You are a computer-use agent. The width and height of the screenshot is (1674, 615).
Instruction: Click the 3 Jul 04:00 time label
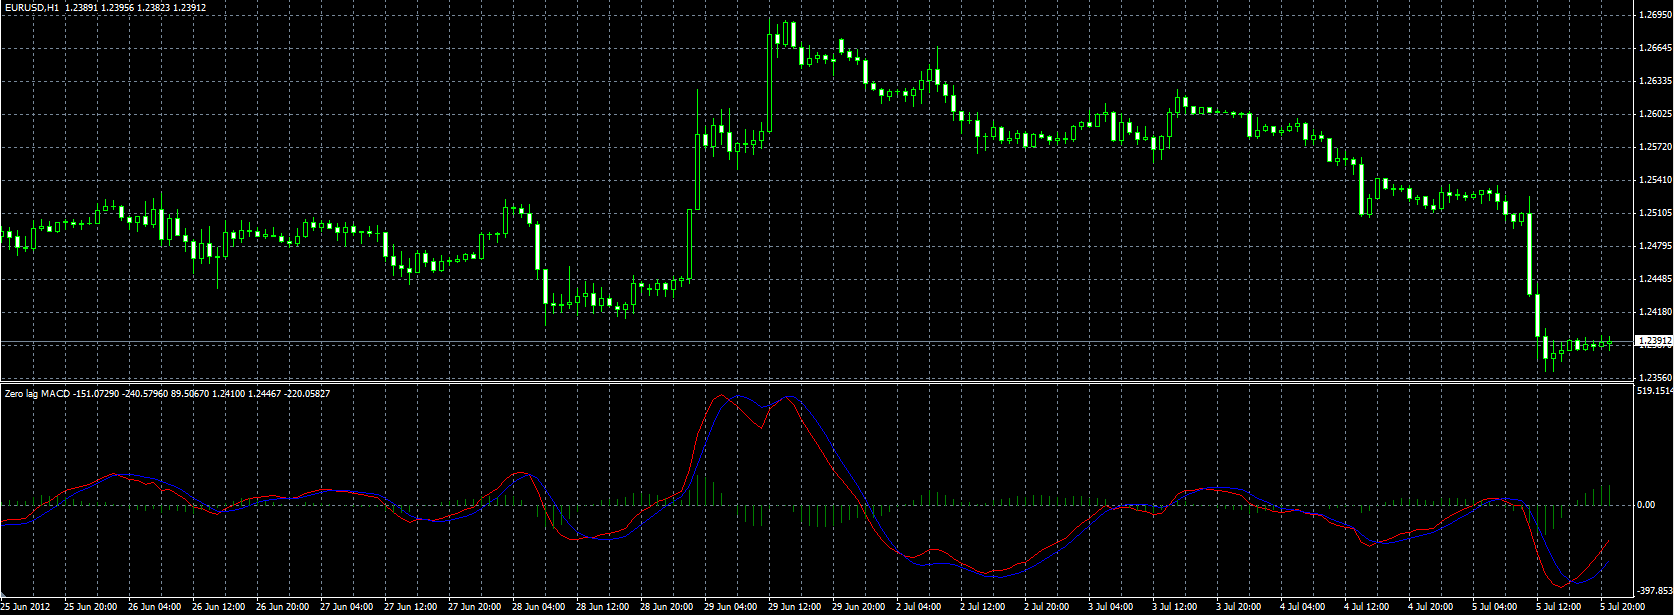click(x=1112, y=607)
